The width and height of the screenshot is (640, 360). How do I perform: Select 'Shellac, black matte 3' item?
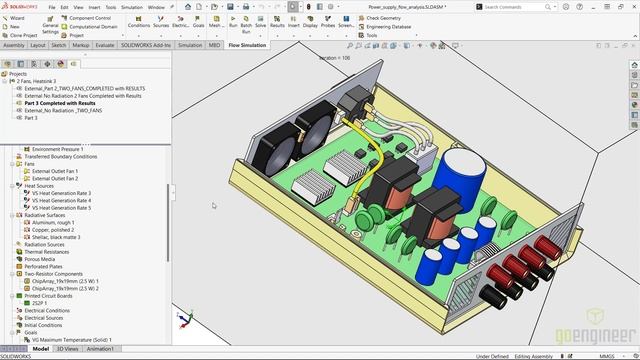point(56,238)
